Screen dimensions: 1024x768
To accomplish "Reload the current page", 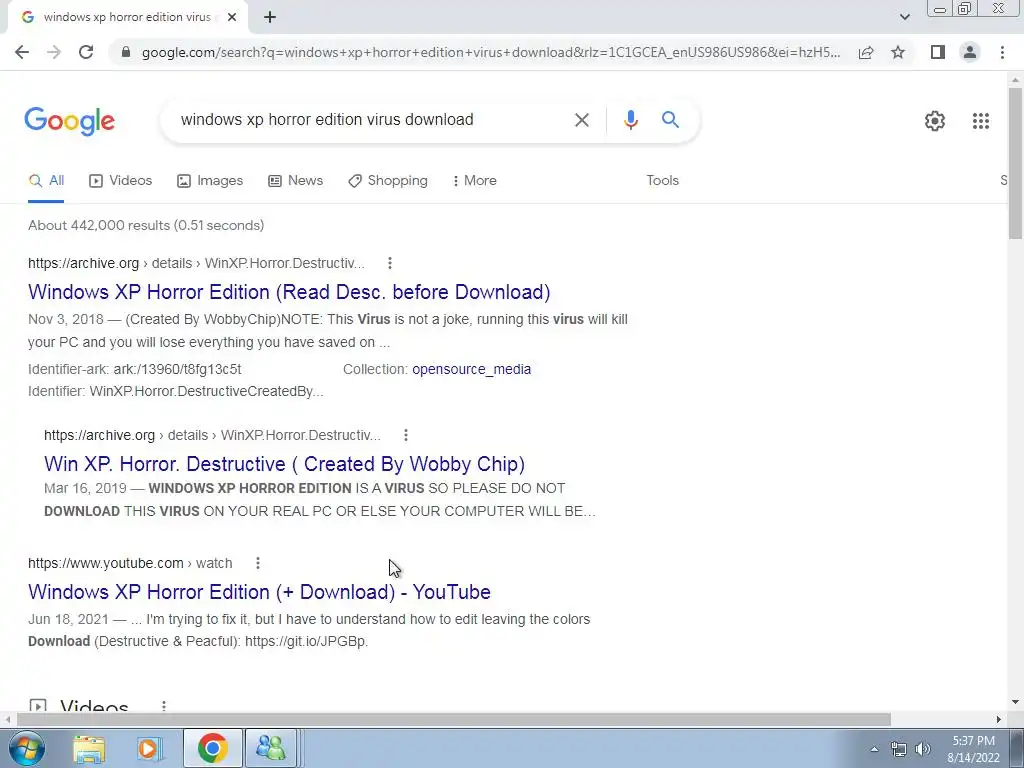I will point(86,52).
